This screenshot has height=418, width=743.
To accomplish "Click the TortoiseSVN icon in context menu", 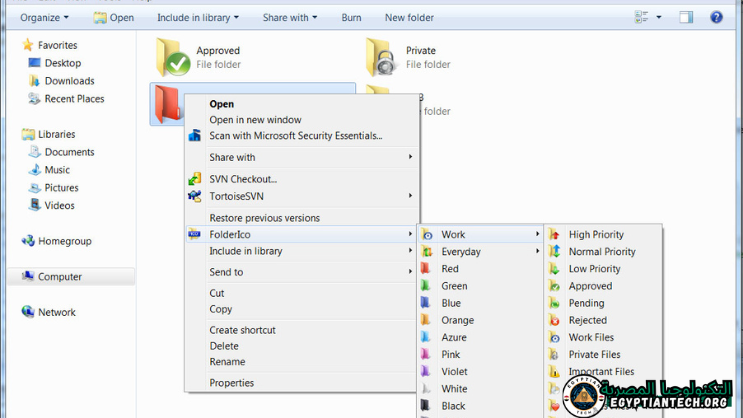I will 195,196.
